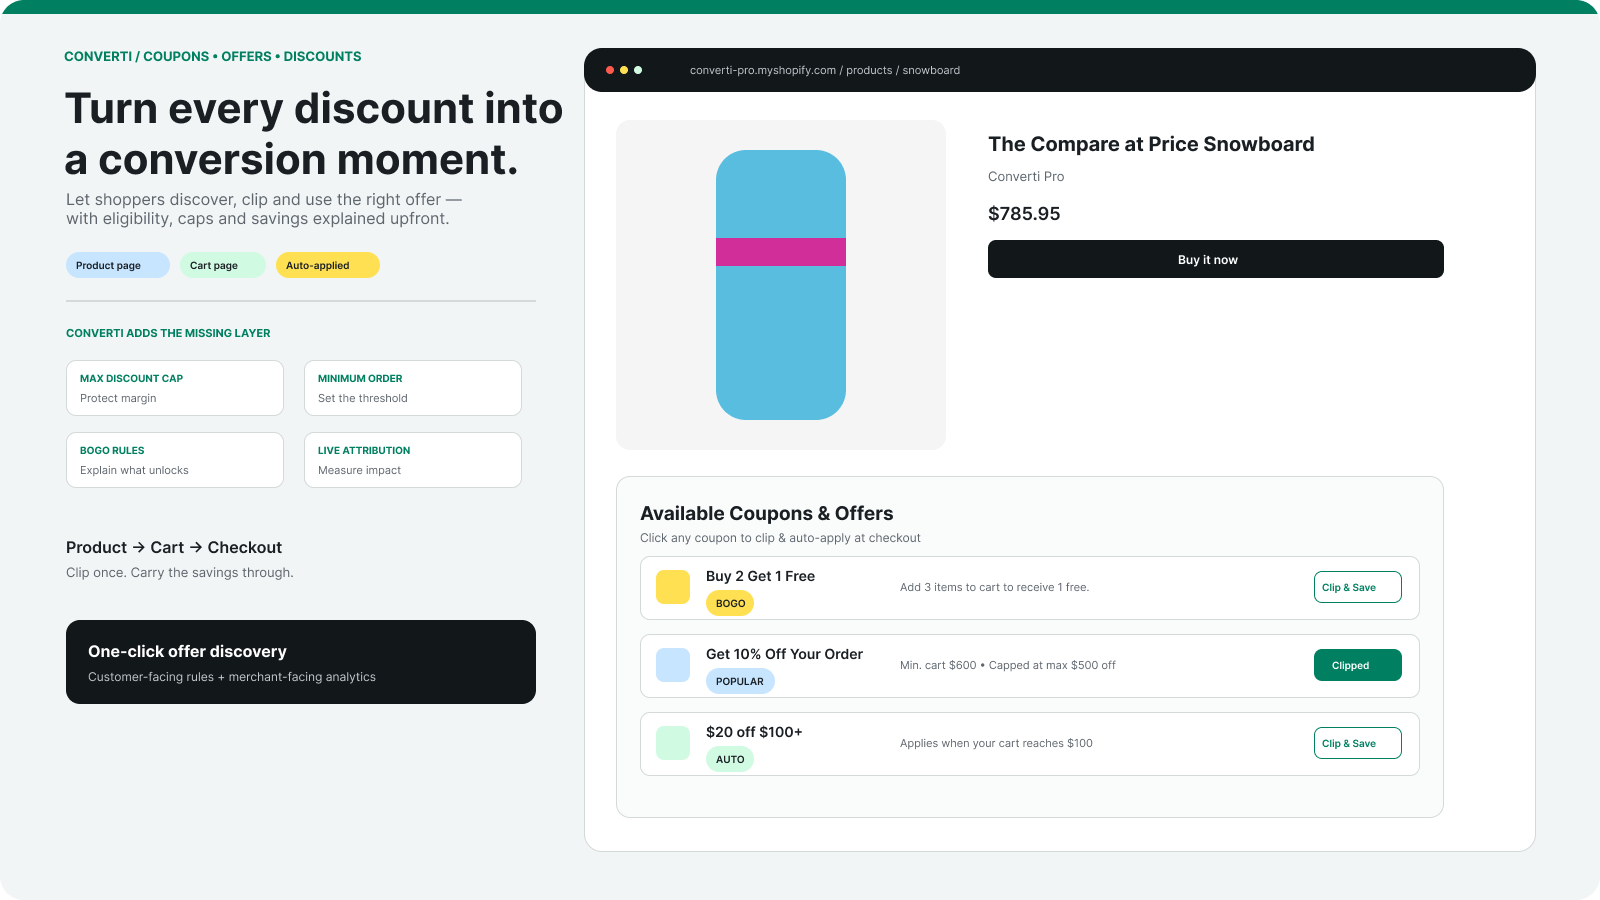This screenshot has height=900, width=1600.
Task: Select the Auto-applied pill
Action: pos(328,265)
